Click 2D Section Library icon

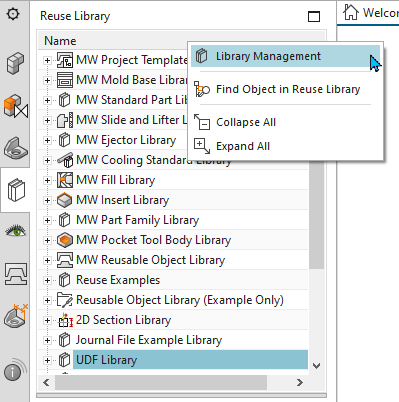pyautogui.click(x=65, y=320)
